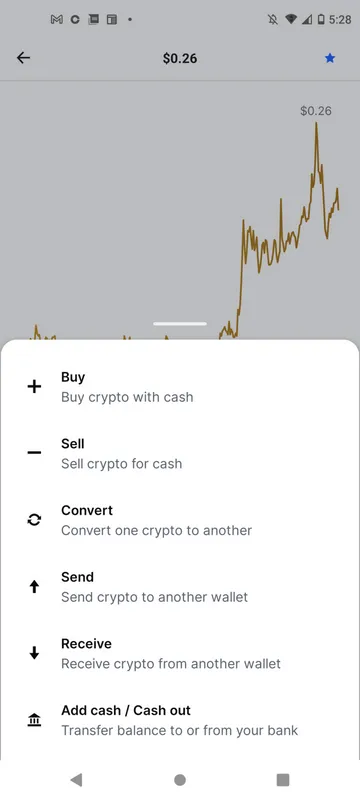Select Buy crypto with cash
This screenshot has height=800, width=360.
180,387
